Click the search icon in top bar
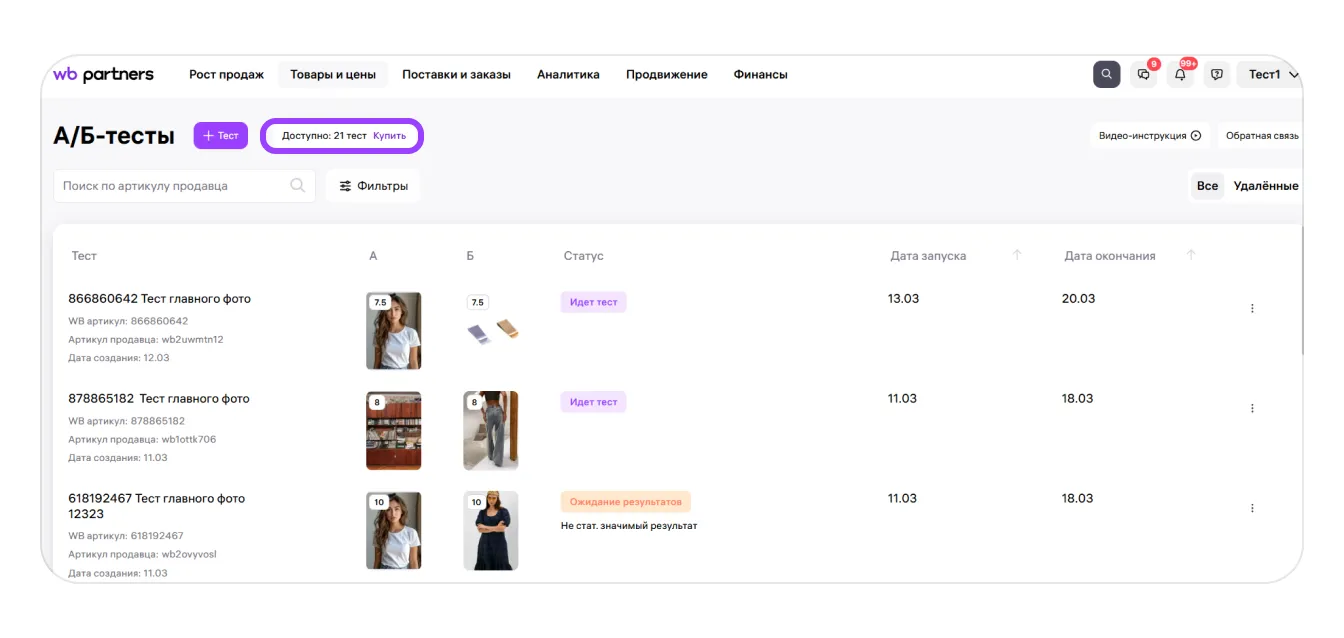 point(1106,75)
